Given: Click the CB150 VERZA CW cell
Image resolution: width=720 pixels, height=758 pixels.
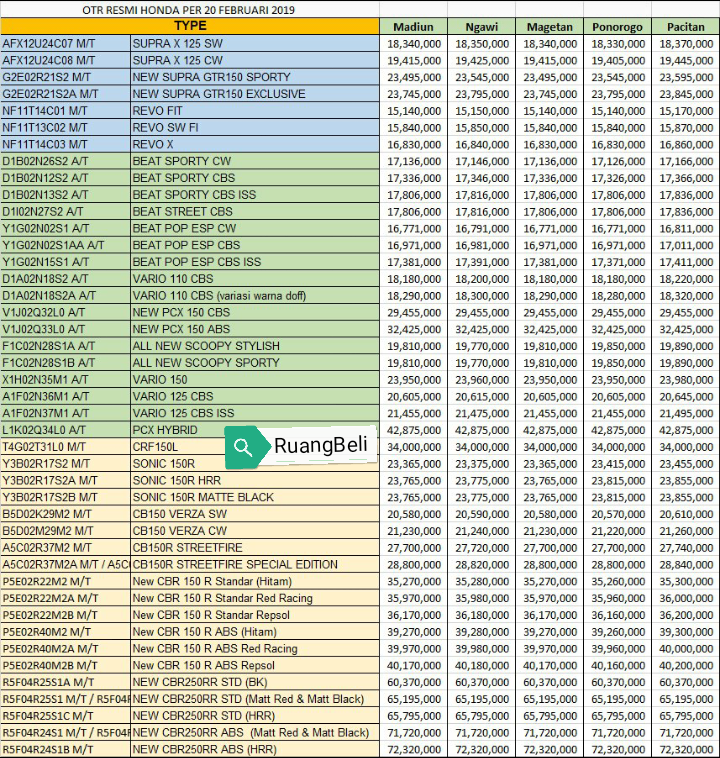Looking at the screenshot, I should (x=255, y=531).
